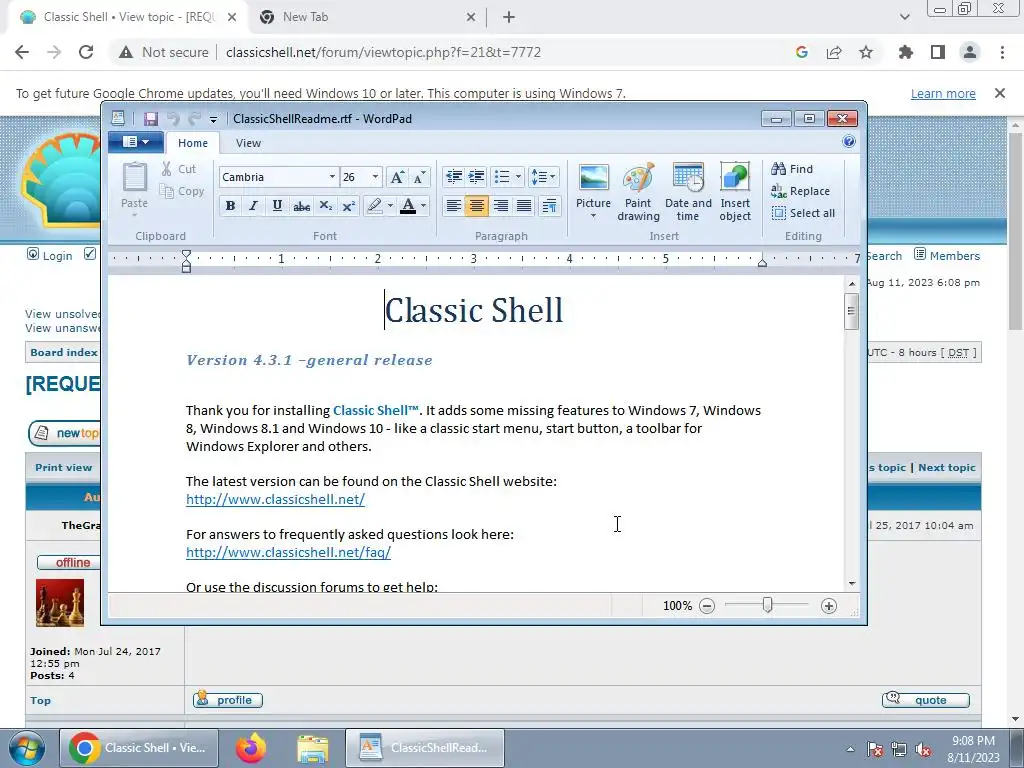
Task: Reload the Chrome page
Action: tap(86, 52)
